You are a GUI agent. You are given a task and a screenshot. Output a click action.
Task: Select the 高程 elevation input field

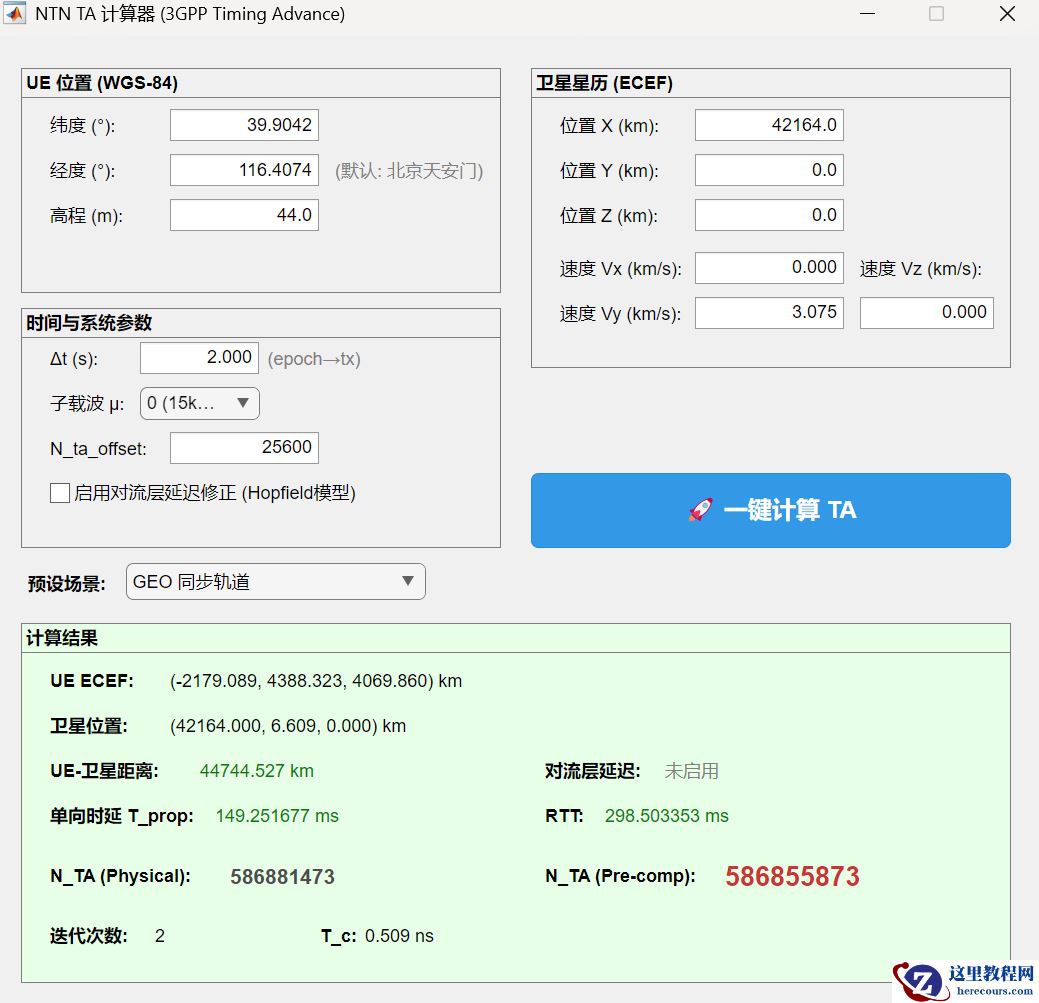(244, 214)
